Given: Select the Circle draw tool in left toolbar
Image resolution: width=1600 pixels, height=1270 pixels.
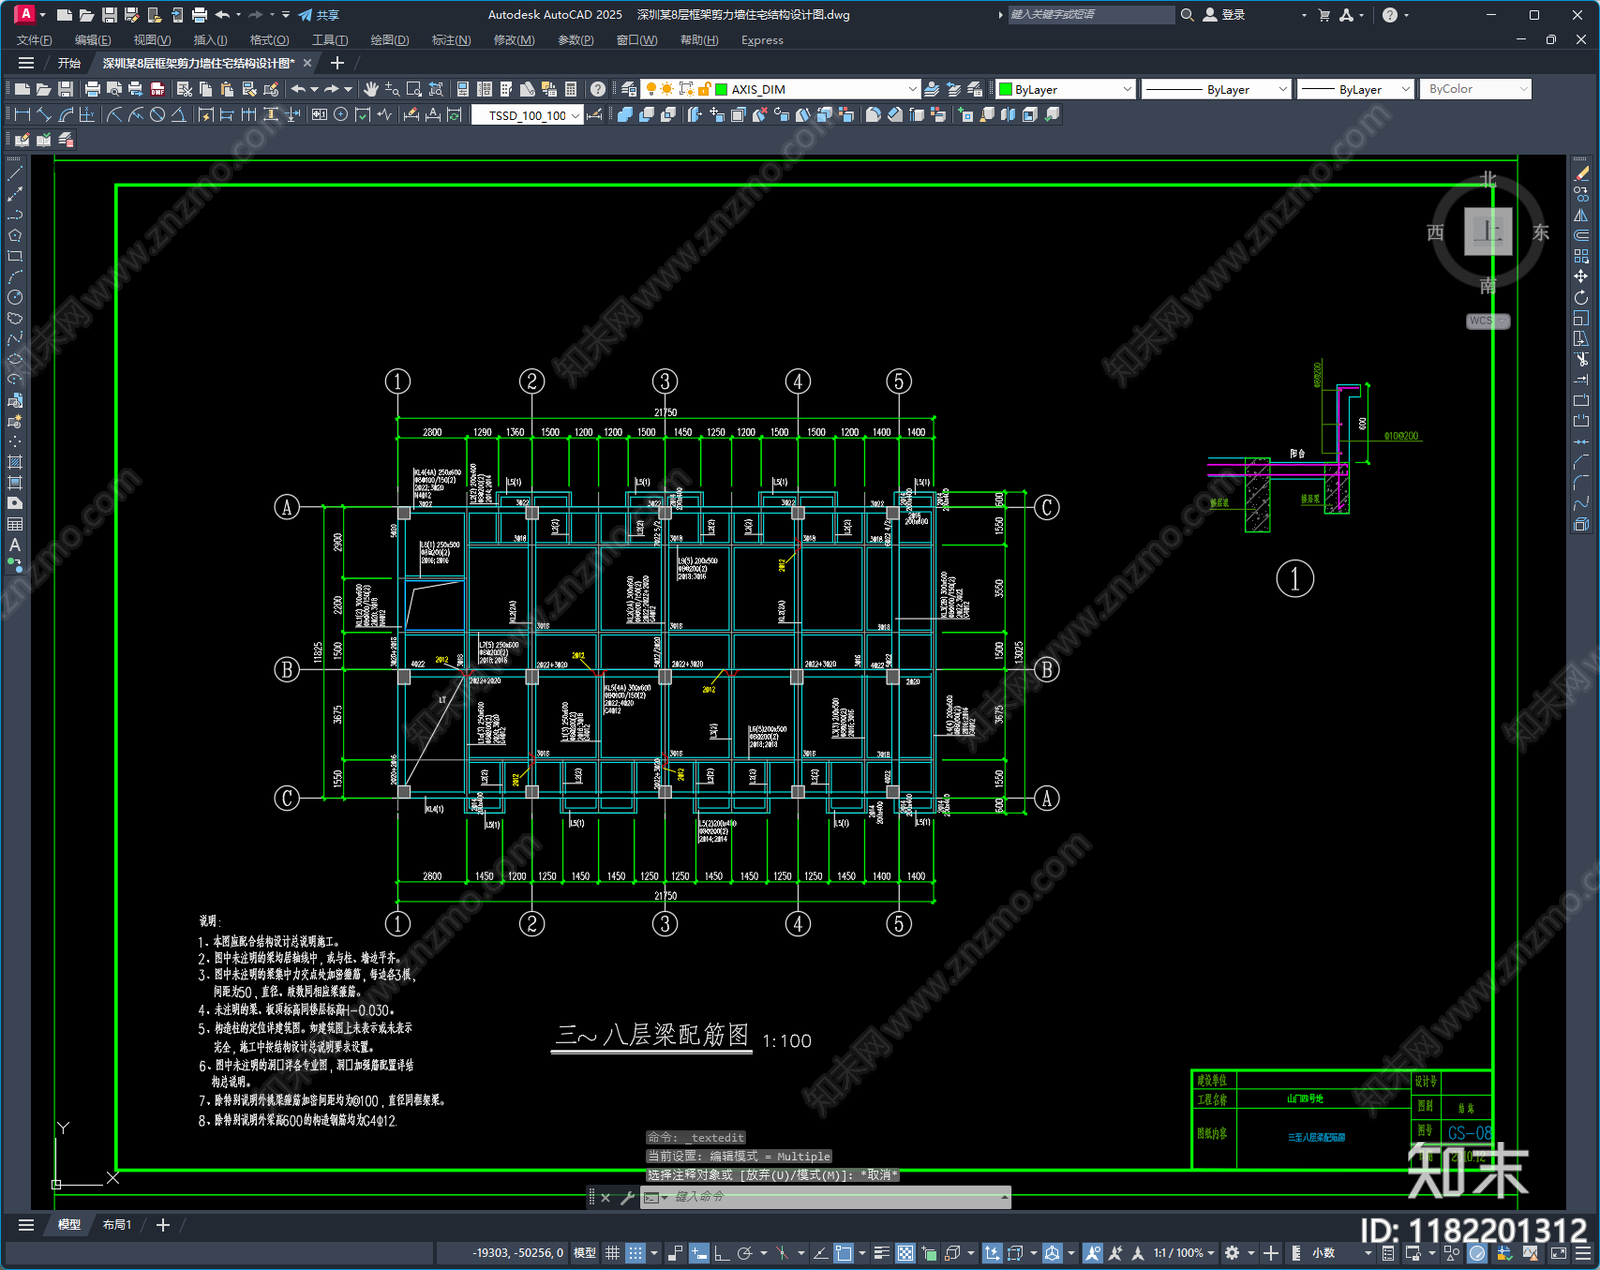Looking at the screenshot, I should pos(15,297).
